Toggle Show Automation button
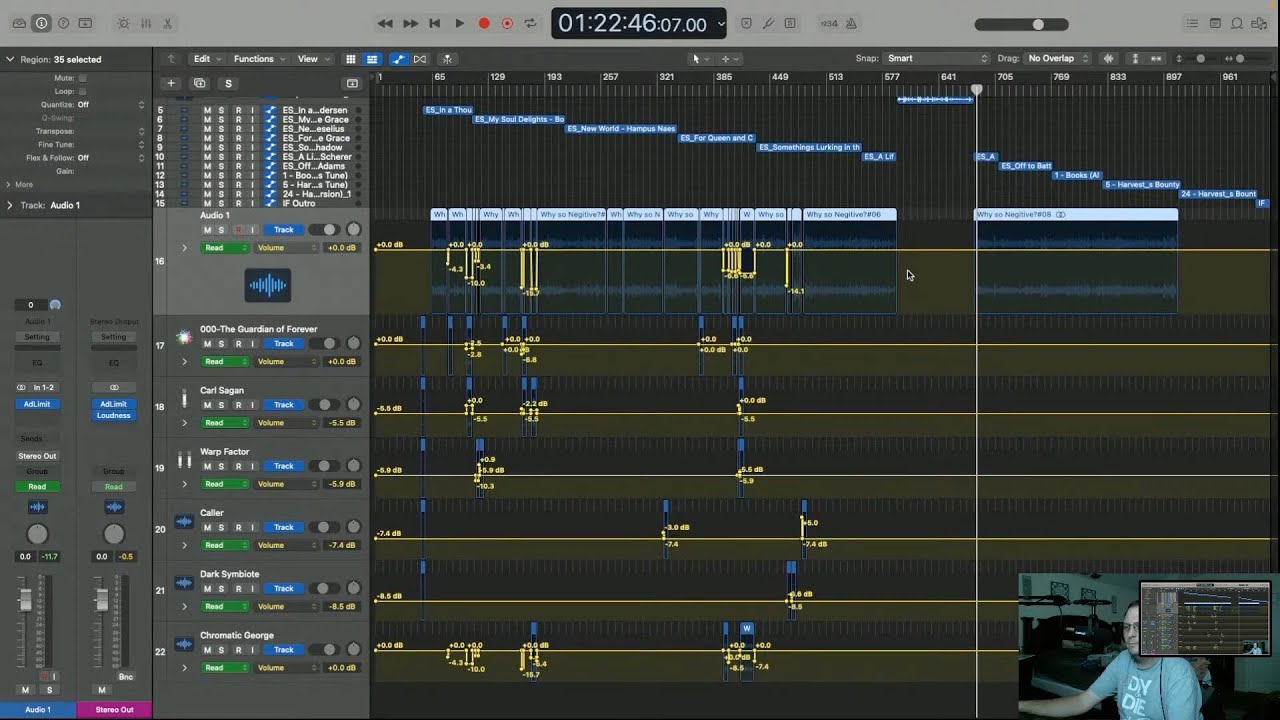This screenshot has width=1280, height=720. 399,59
